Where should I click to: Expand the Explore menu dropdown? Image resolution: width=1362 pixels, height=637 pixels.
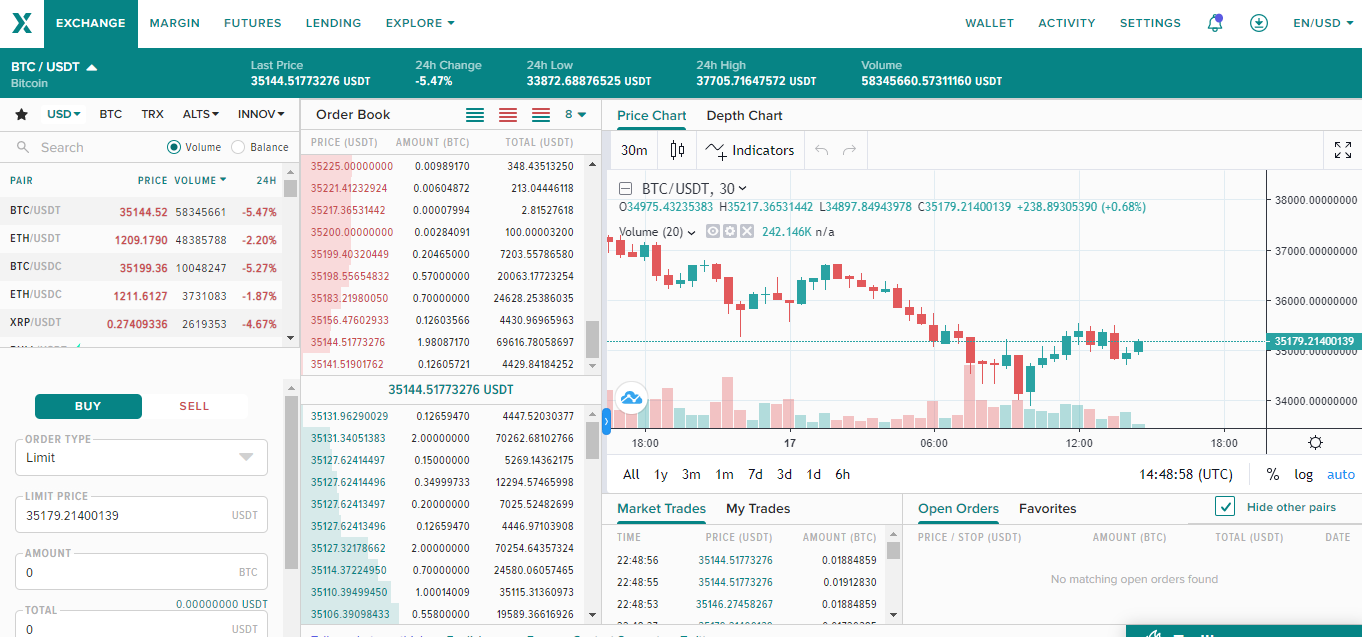pyautogui.click(x=420, y=23)
